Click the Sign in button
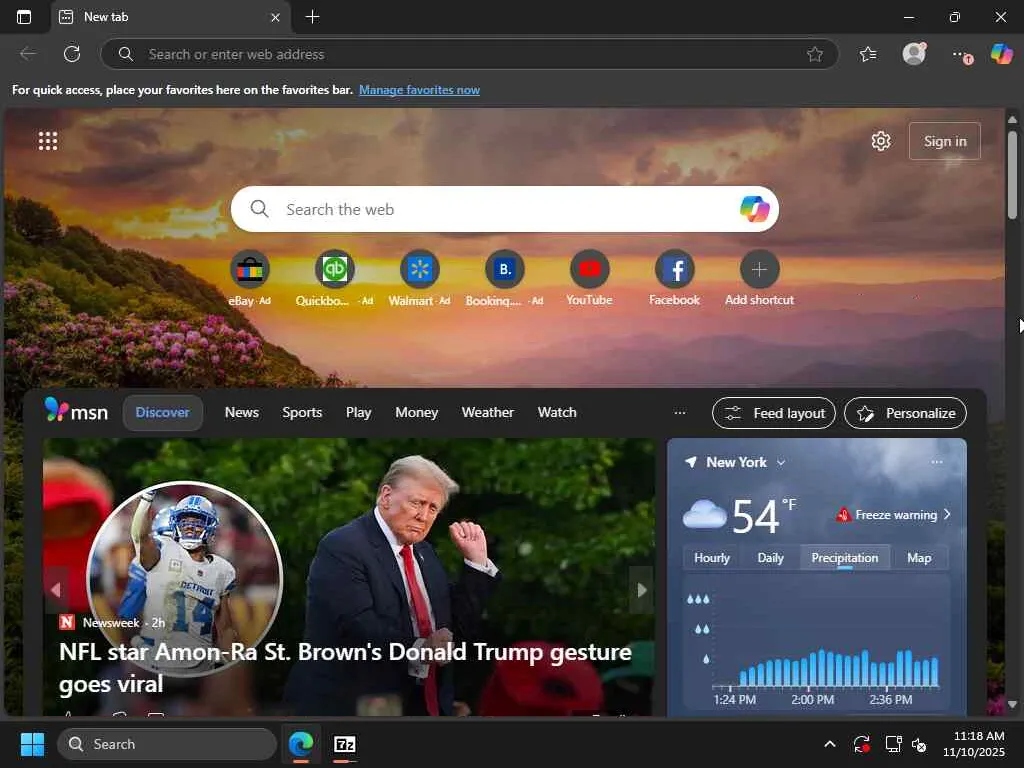The image size is (1024, 768). pyautogui.click(x=944, y=141)
